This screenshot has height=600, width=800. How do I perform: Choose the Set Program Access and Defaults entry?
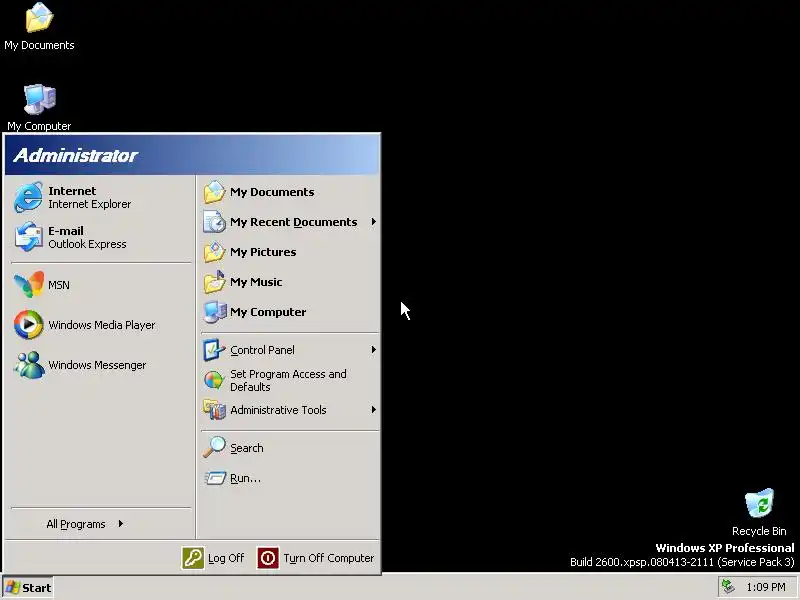pyautogui.click(x=288, y=380)
